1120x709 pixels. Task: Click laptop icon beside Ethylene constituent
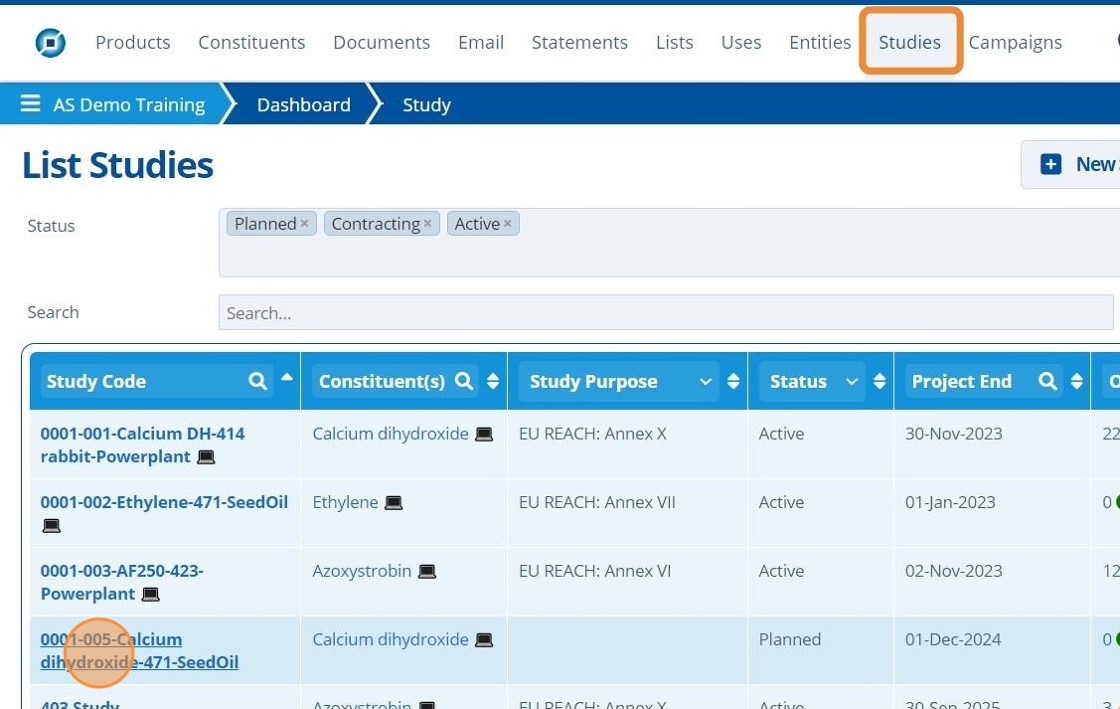tap(394, 503)
